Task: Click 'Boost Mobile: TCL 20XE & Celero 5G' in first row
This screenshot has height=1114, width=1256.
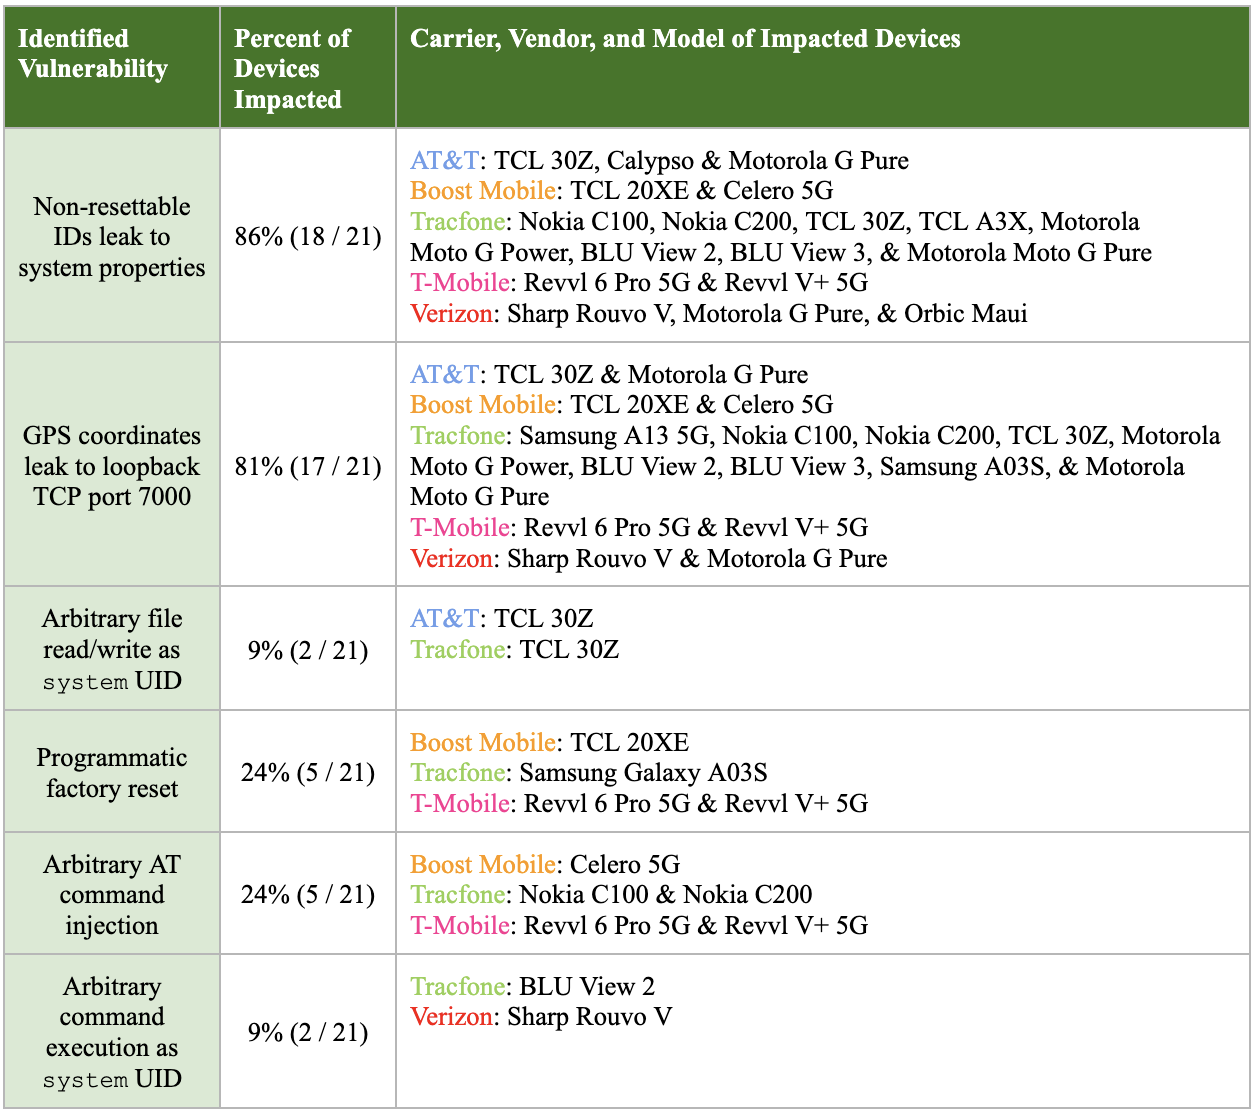Action: coord(621,190)
